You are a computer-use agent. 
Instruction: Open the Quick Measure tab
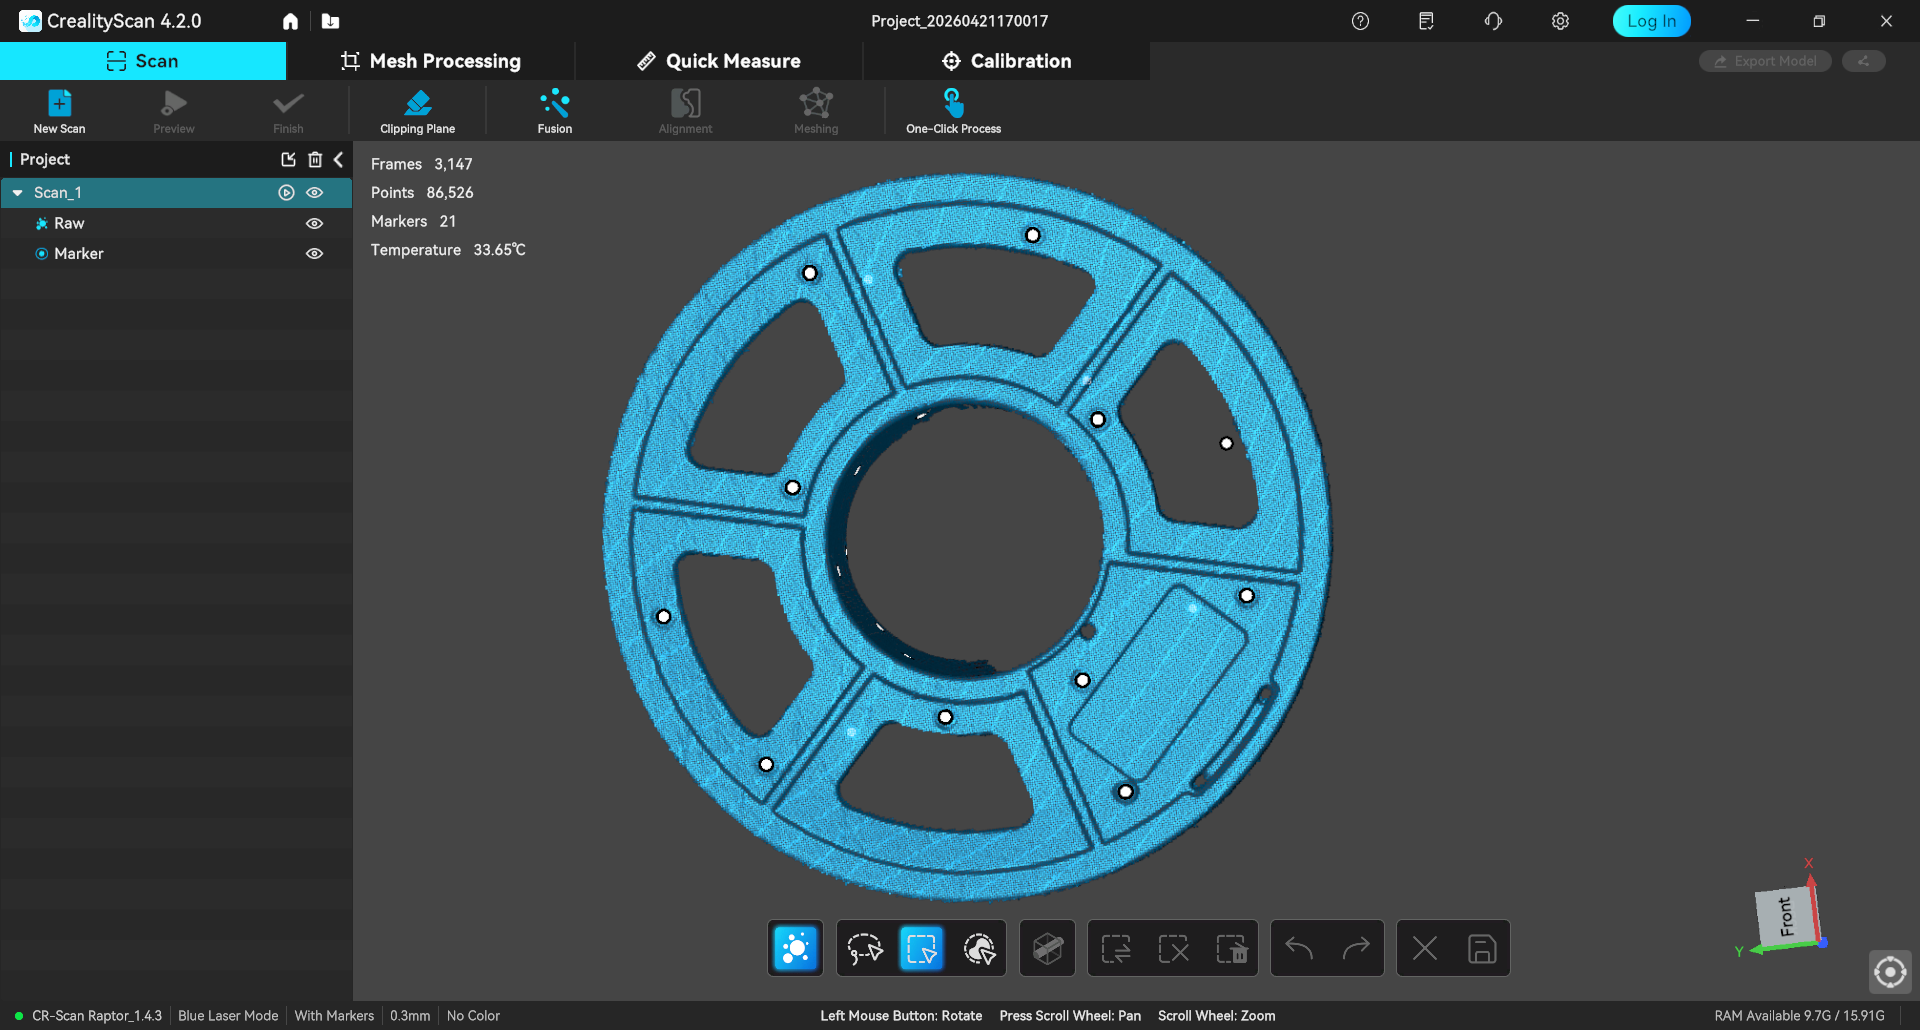[719, 61]
